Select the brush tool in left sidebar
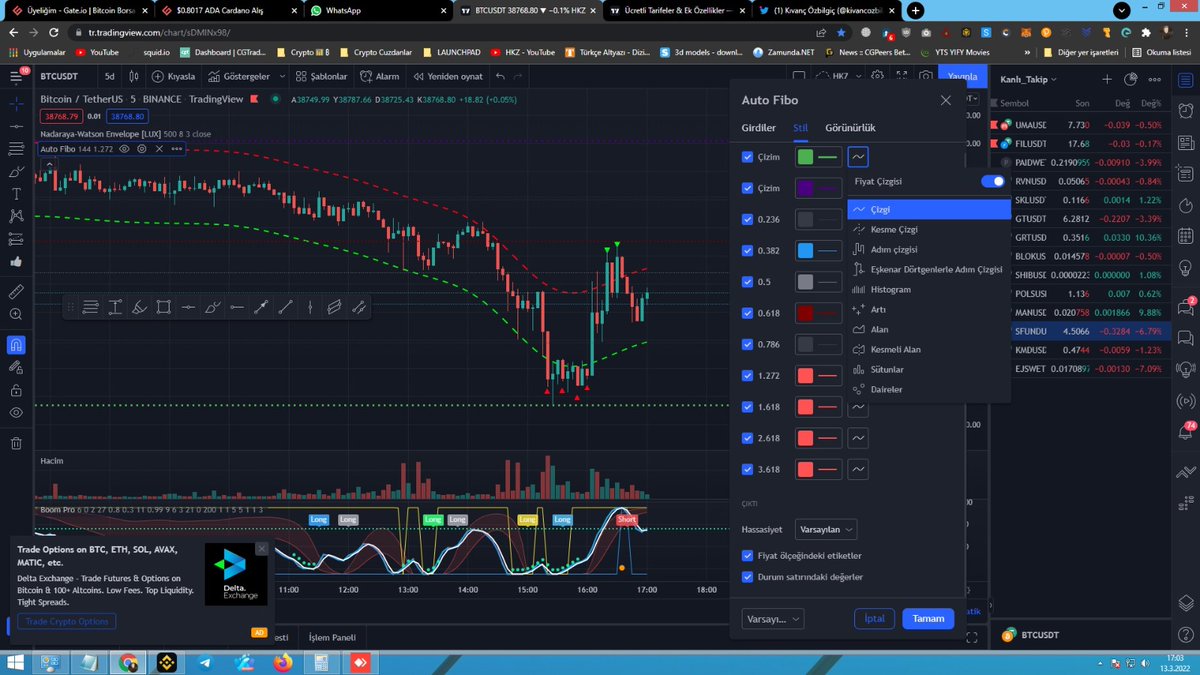The width and height of the screenshot is (1200, 675). [x=16, y=170]
